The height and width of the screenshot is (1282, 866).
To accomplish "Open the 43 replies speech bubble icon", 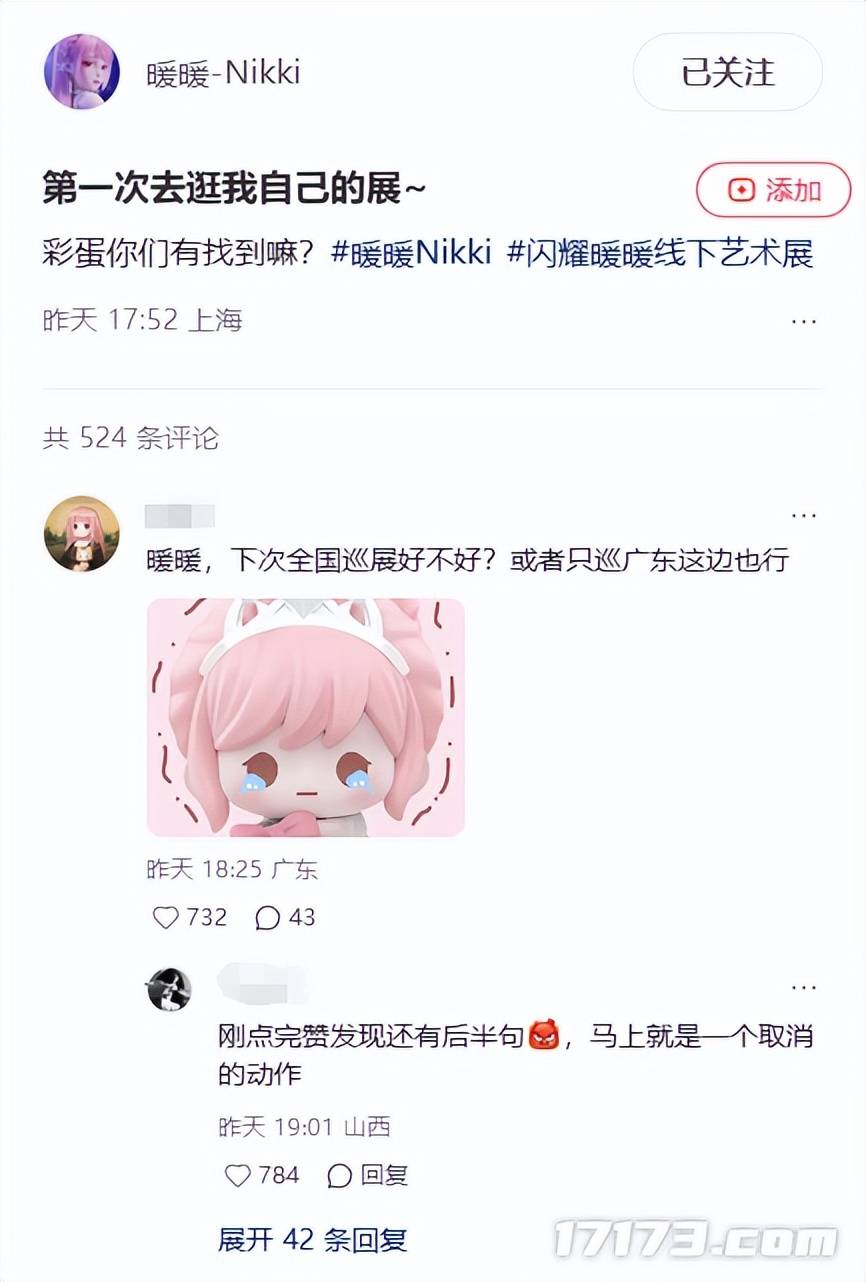I will pyautogui.click(x=268, y=917).
